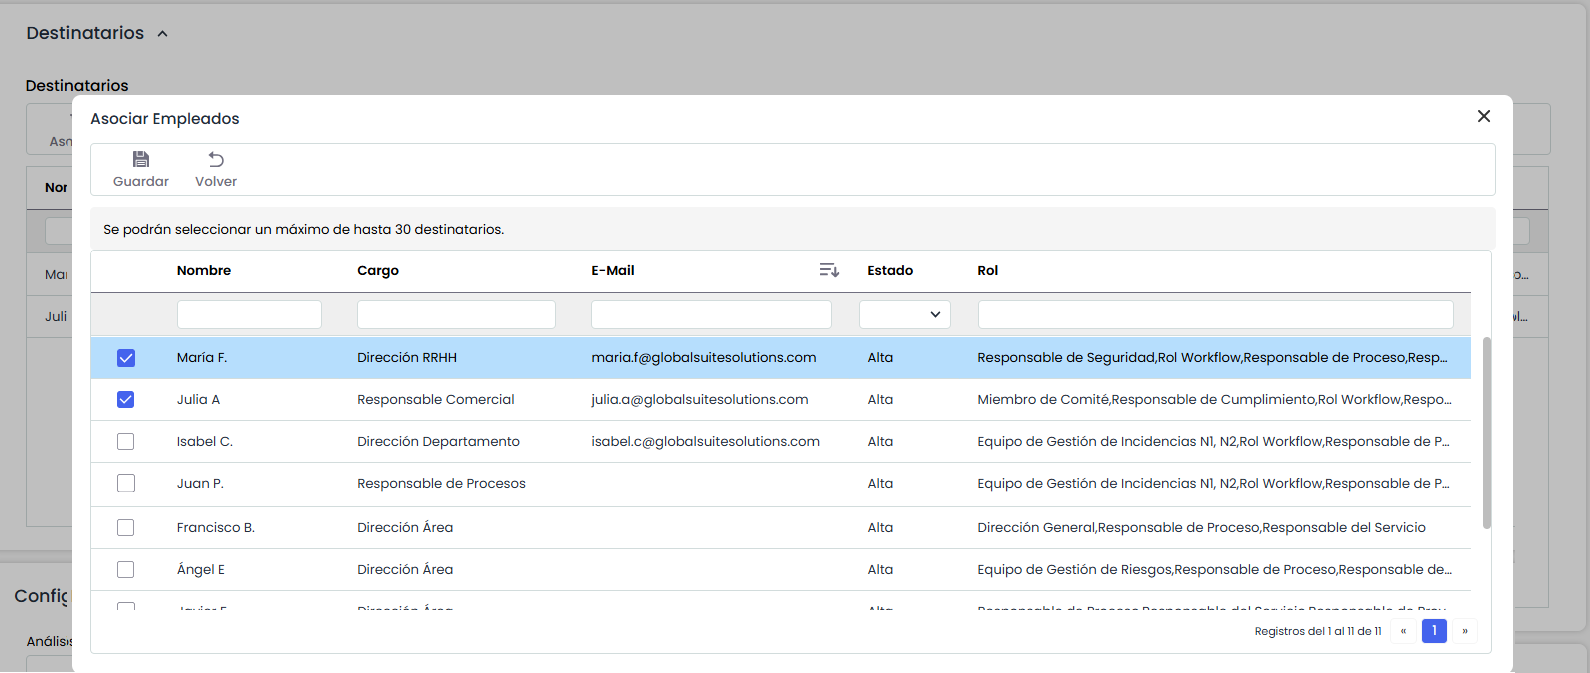Screen dimensions: 1590x673
Task: Enable the Ángel E checkbox
Action: coord(126,570)
